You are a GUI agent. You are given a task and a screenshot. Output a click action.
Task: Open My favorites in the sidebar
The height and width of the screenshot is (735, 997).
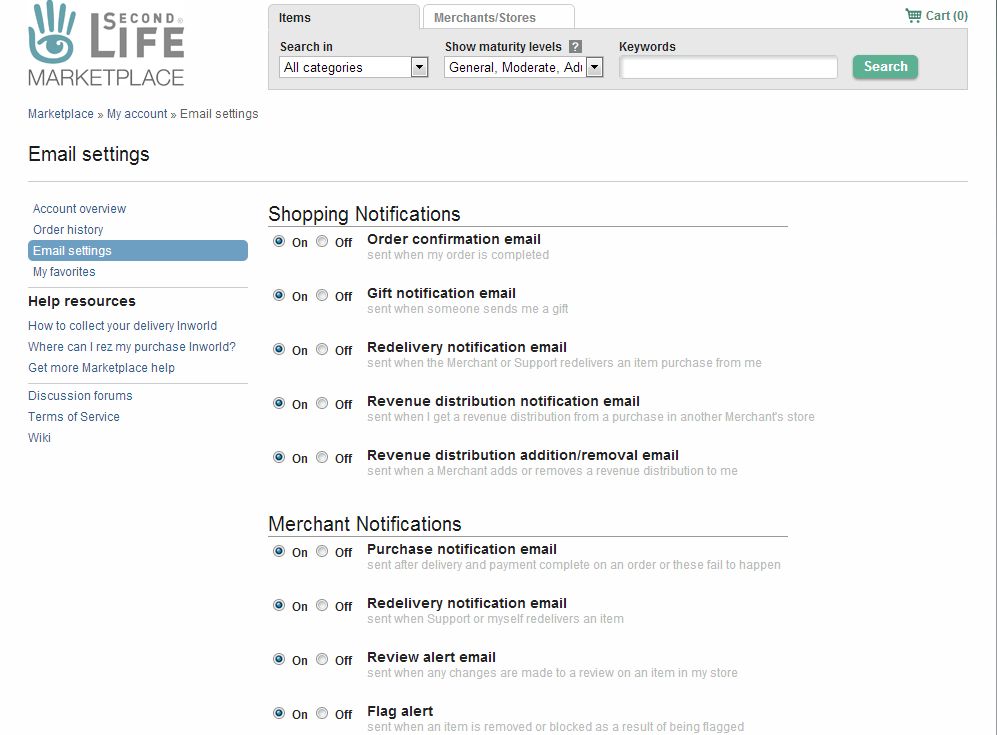click(x=64, y=272)
